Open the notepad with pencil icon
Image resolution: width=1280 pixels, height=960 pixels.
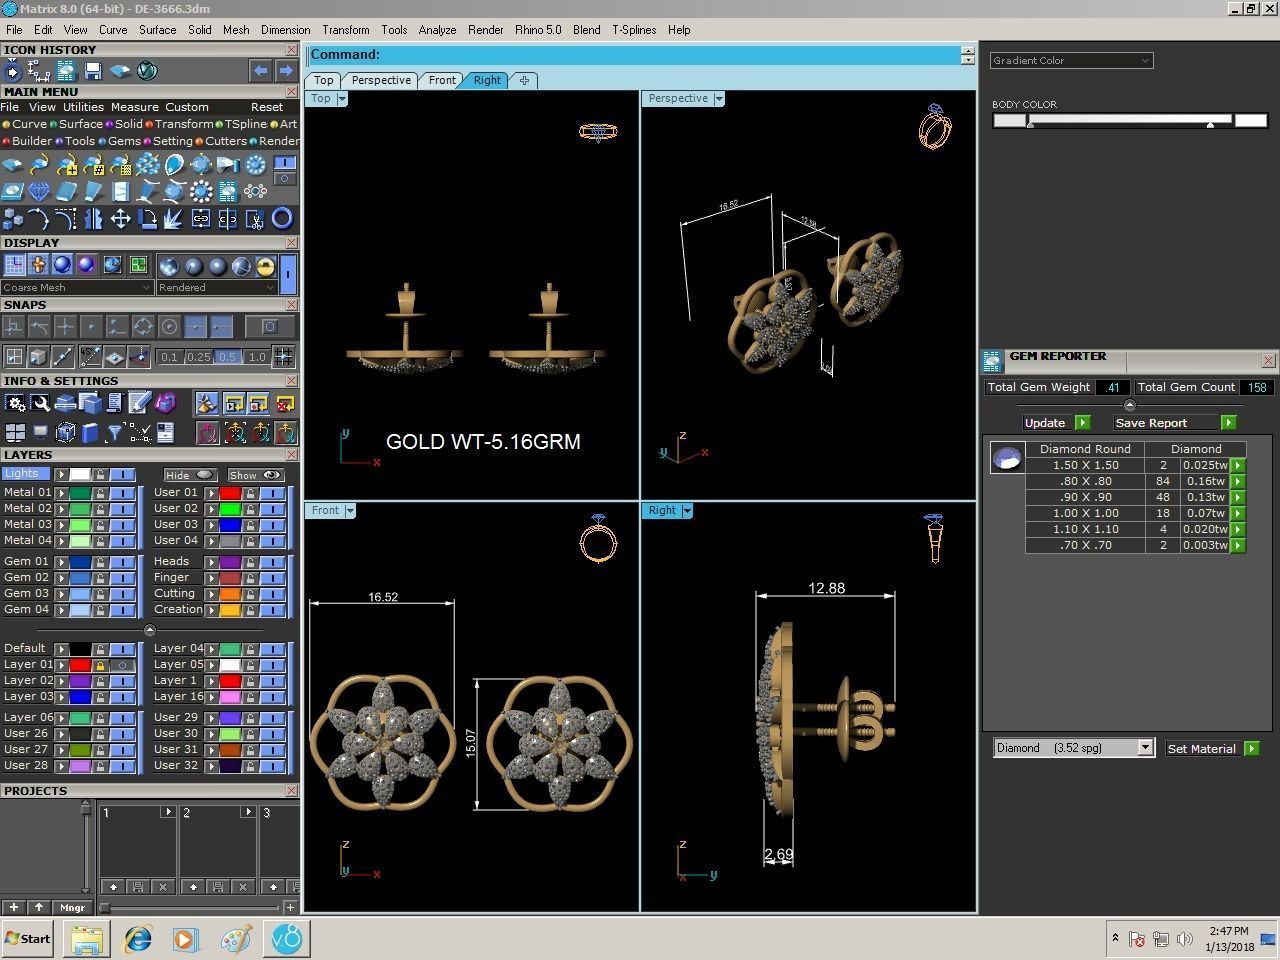coord(139,403)
